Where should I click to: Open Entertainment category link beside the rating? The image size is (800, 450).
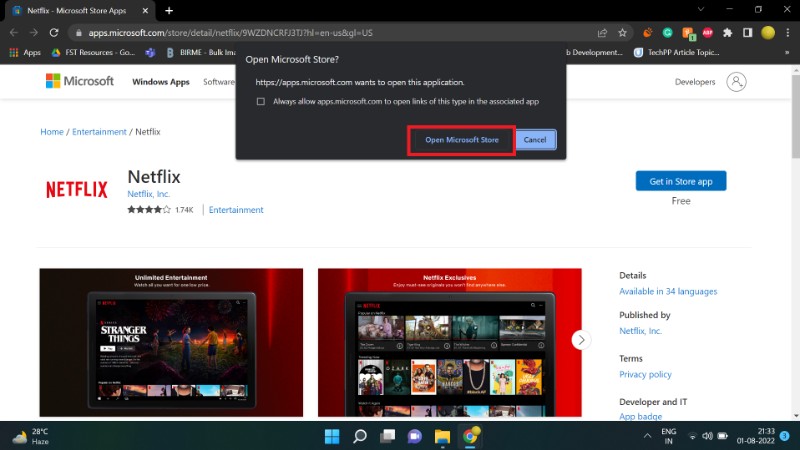click(236, 210)
